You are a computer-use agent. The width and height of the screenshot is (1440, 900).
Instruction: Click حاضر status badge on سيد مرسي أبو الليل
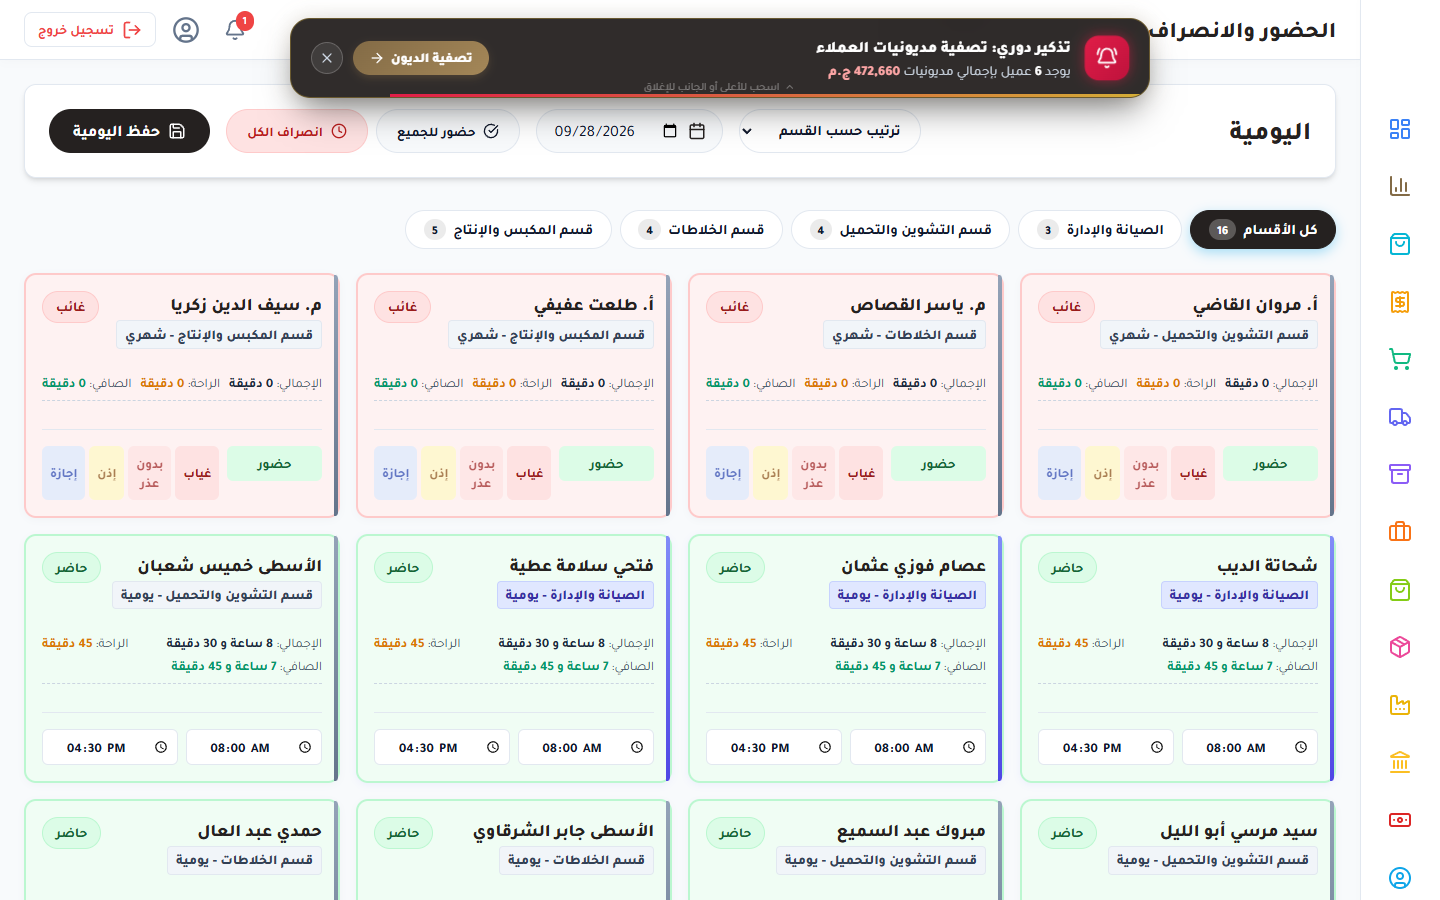point(1067,833)
